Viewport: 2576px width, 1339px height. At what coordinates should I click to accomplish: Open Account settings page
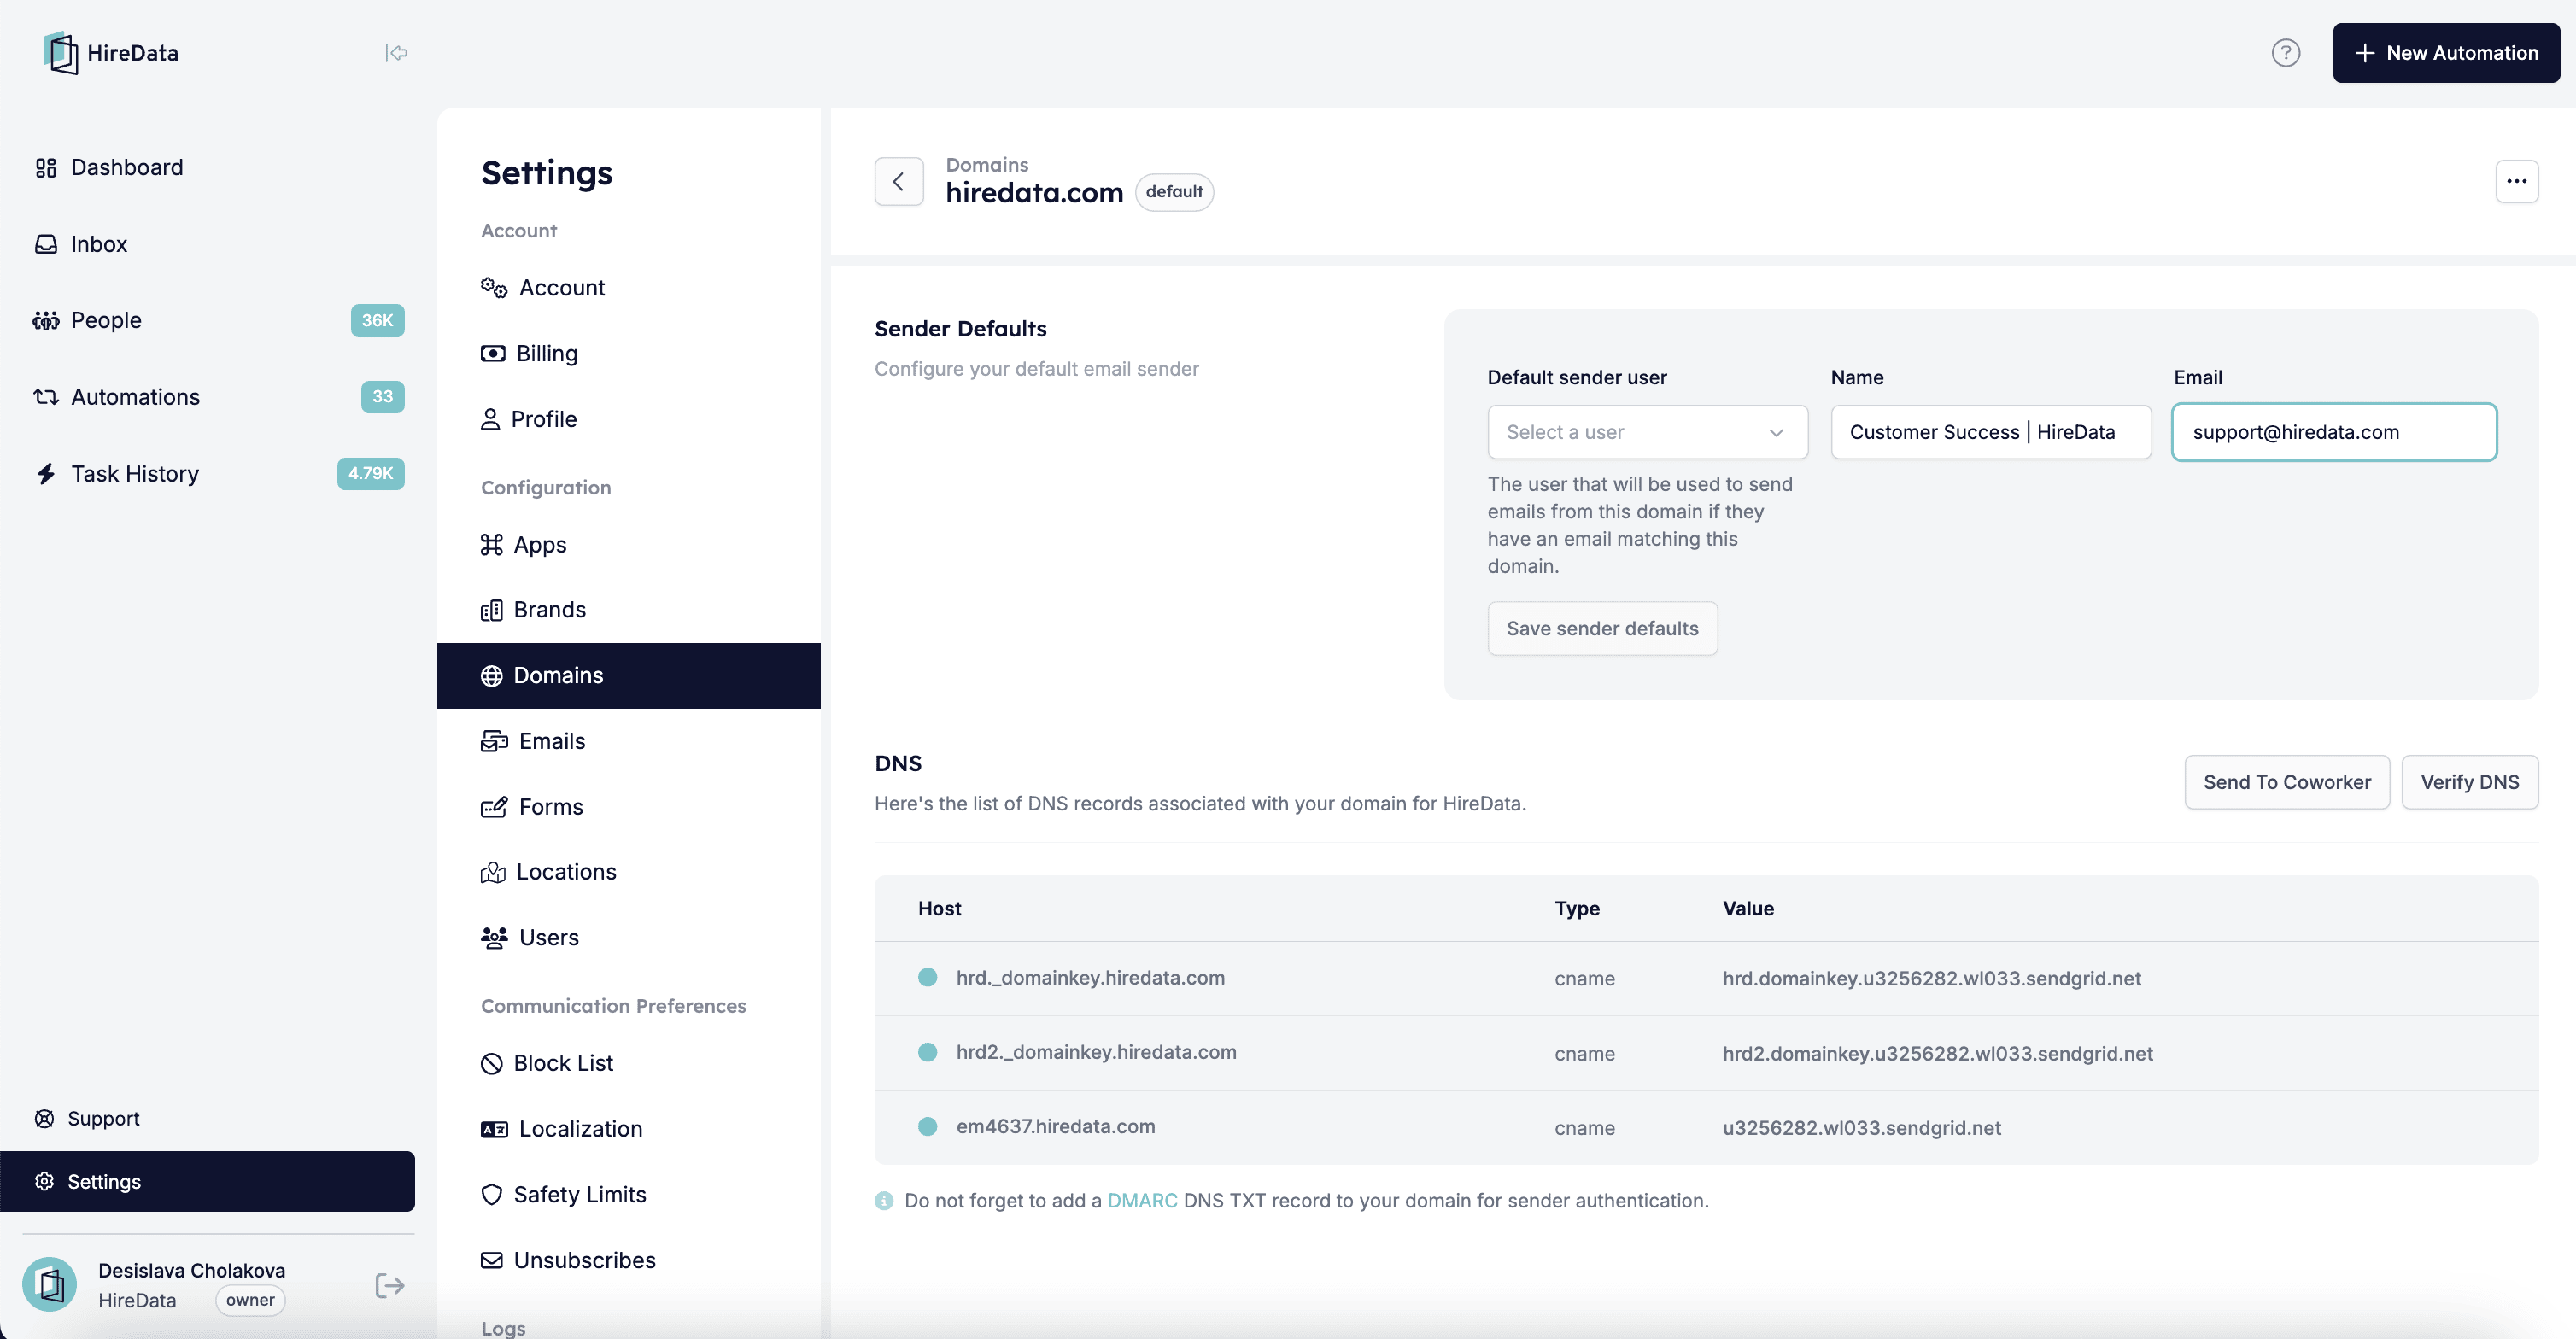pos(562,288)
